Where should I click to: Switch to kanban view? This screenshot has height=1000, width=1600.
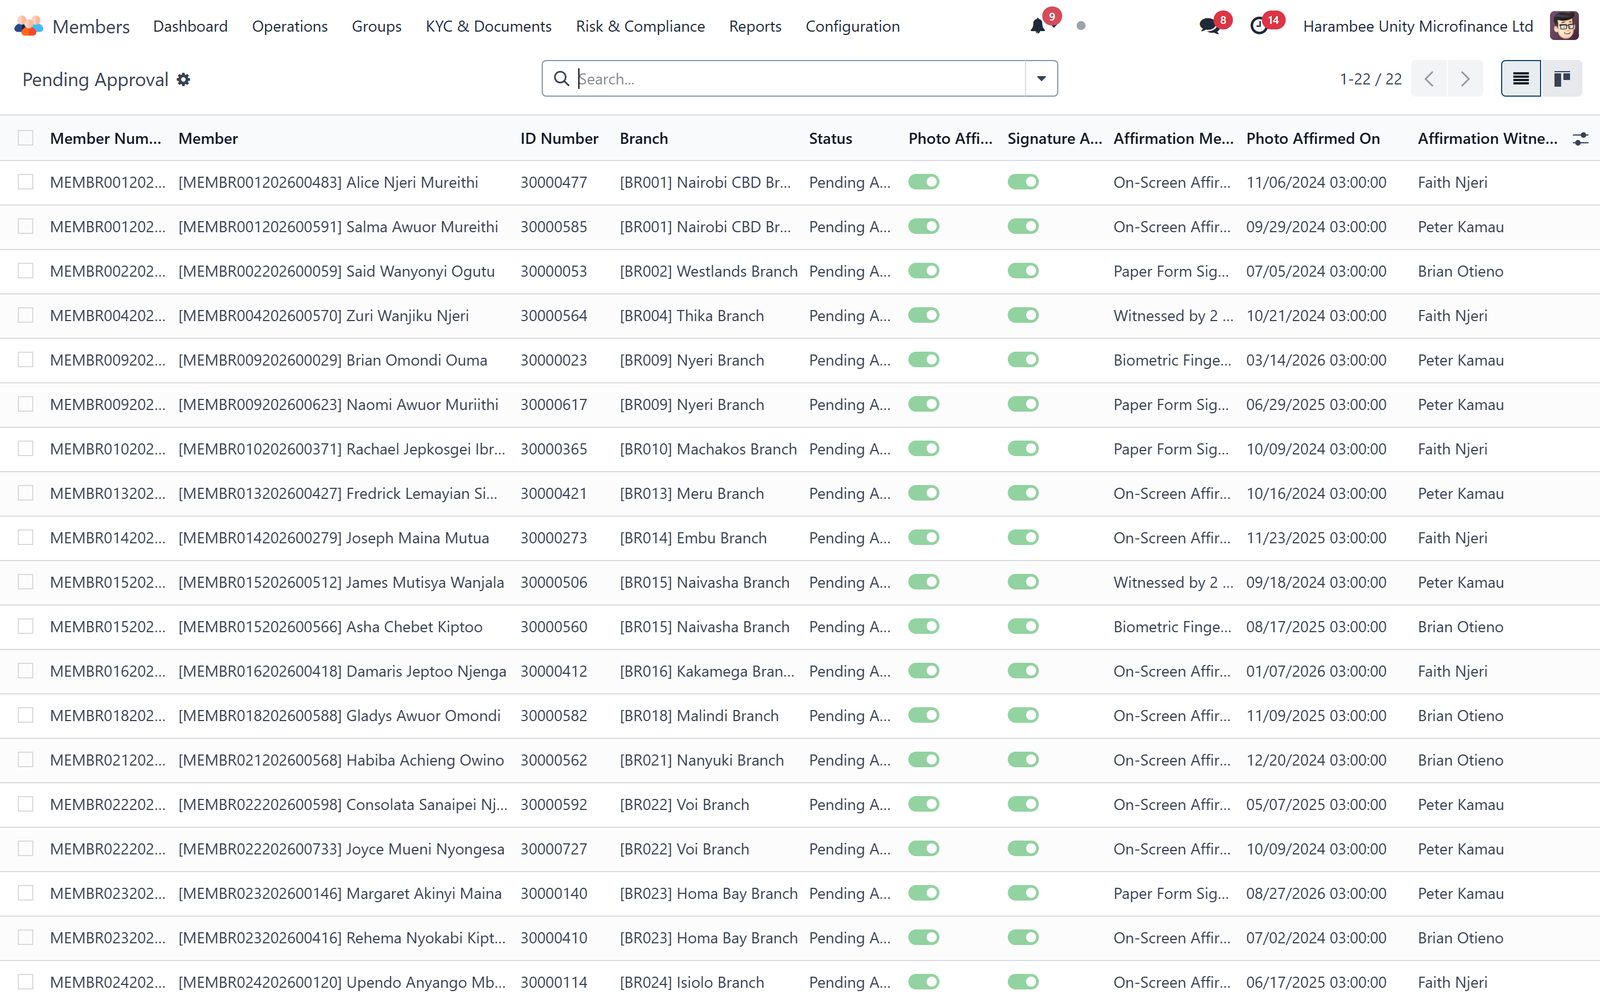point(1562,79)
